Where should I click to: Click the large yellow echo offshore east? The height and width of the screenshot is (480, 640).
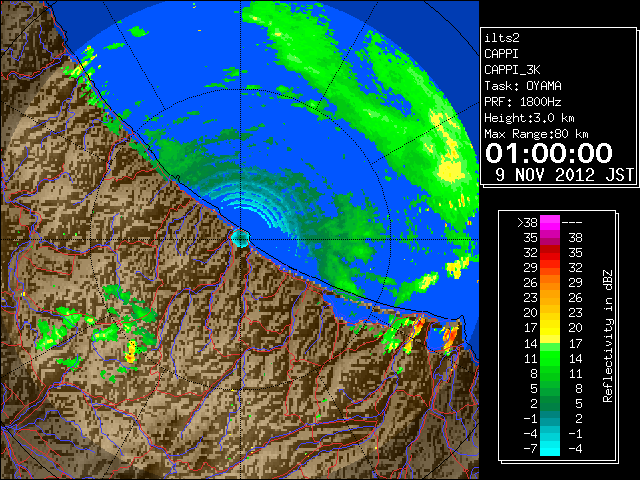point(451,169)
